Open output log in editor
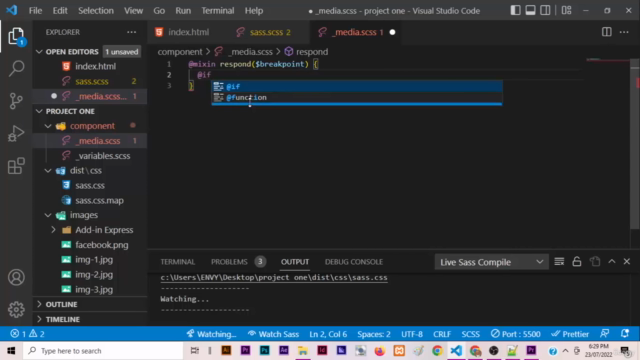 click(x=595, y=262)
